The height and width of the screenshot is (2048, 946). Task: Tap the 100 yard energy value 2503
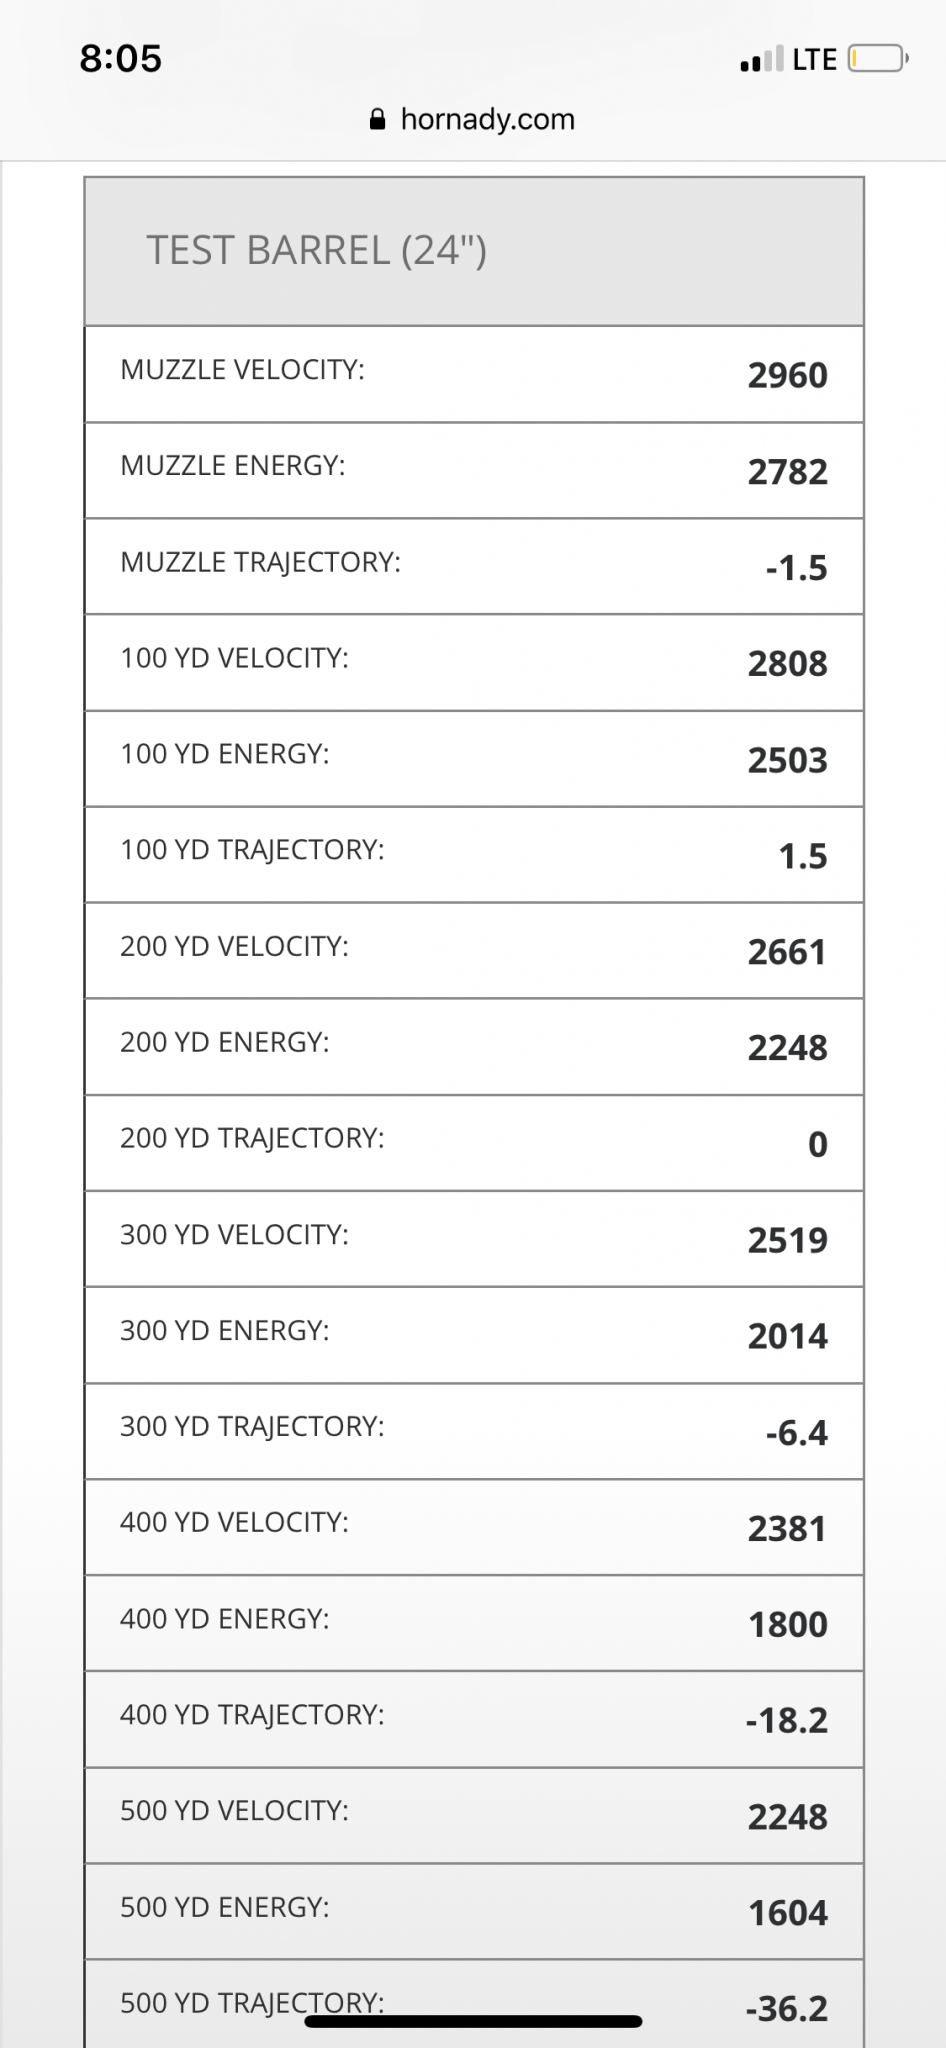(787, 760)
